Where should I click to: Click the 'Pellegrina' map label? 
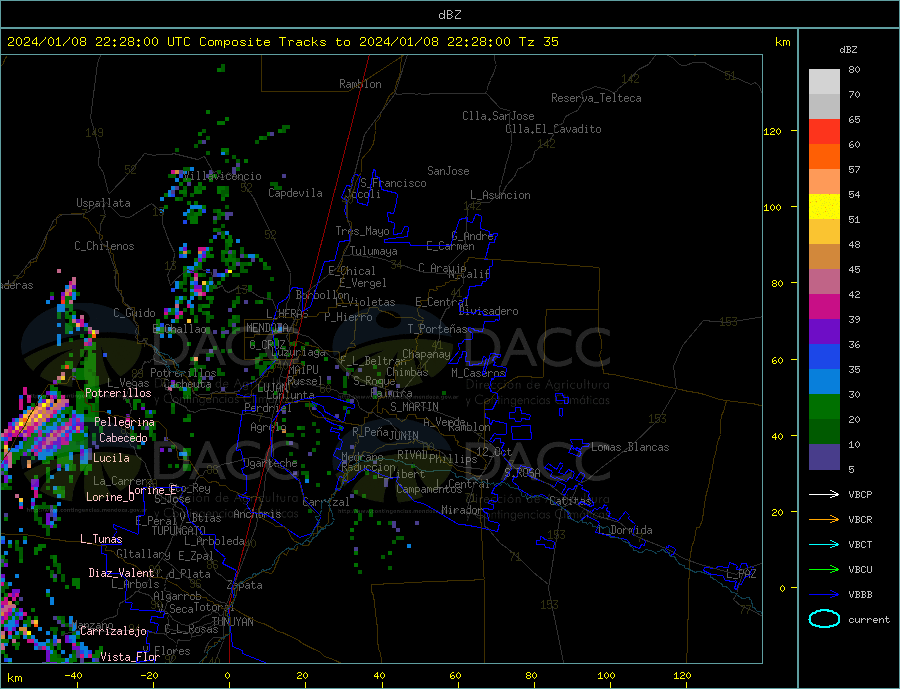[x=124, y=422]
